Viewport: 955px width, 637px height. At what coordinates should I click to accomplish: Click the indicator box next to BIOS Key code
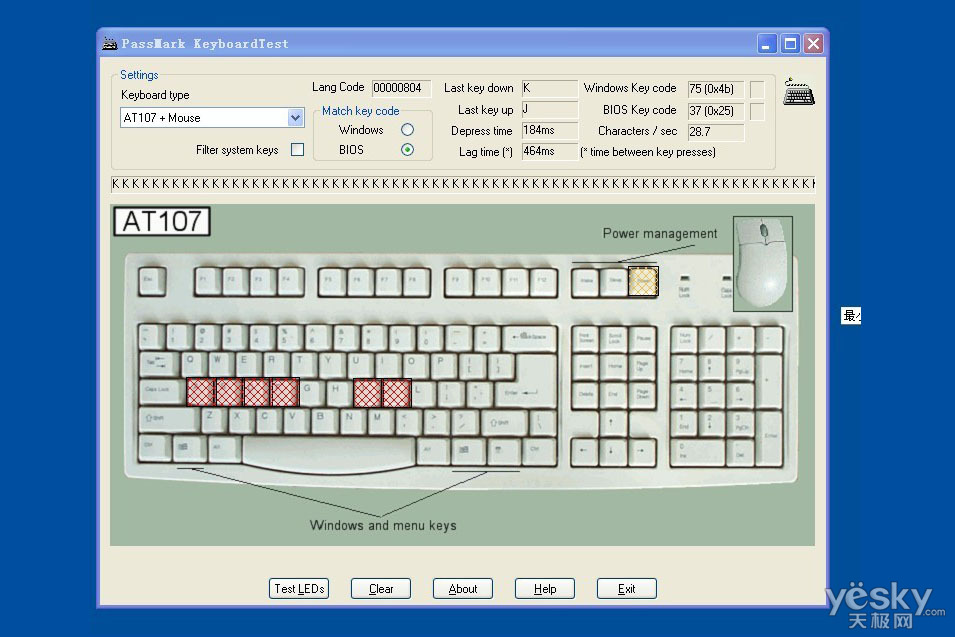(x=757, y=111)
